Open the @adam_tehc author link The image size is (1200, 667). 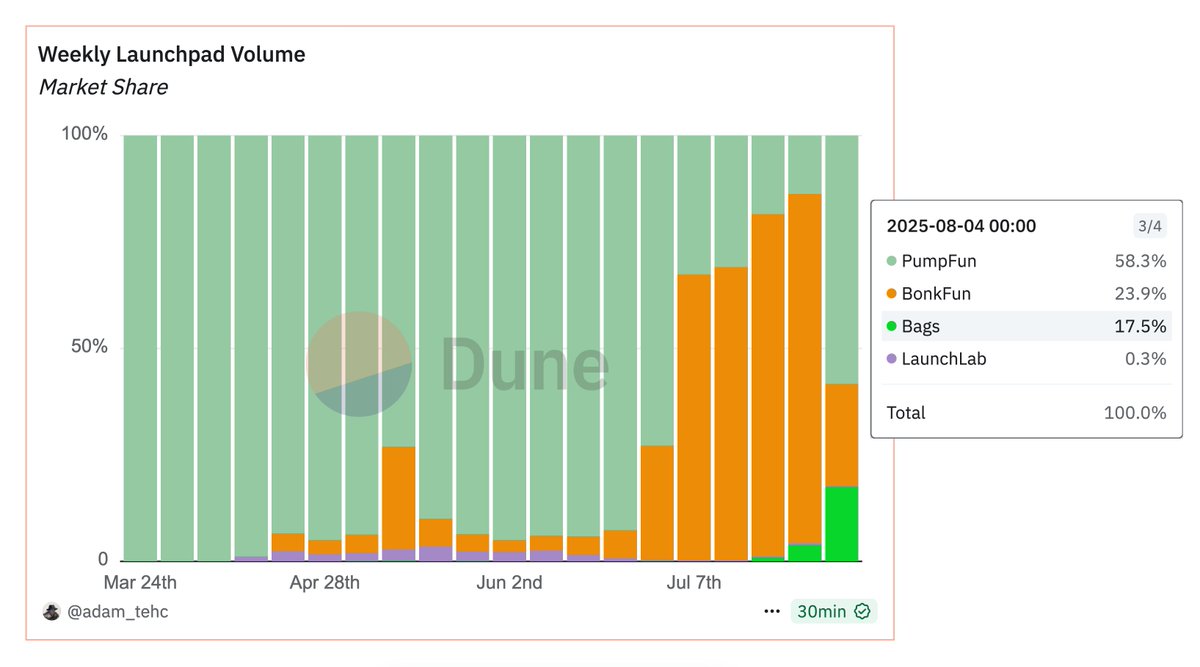117,611
